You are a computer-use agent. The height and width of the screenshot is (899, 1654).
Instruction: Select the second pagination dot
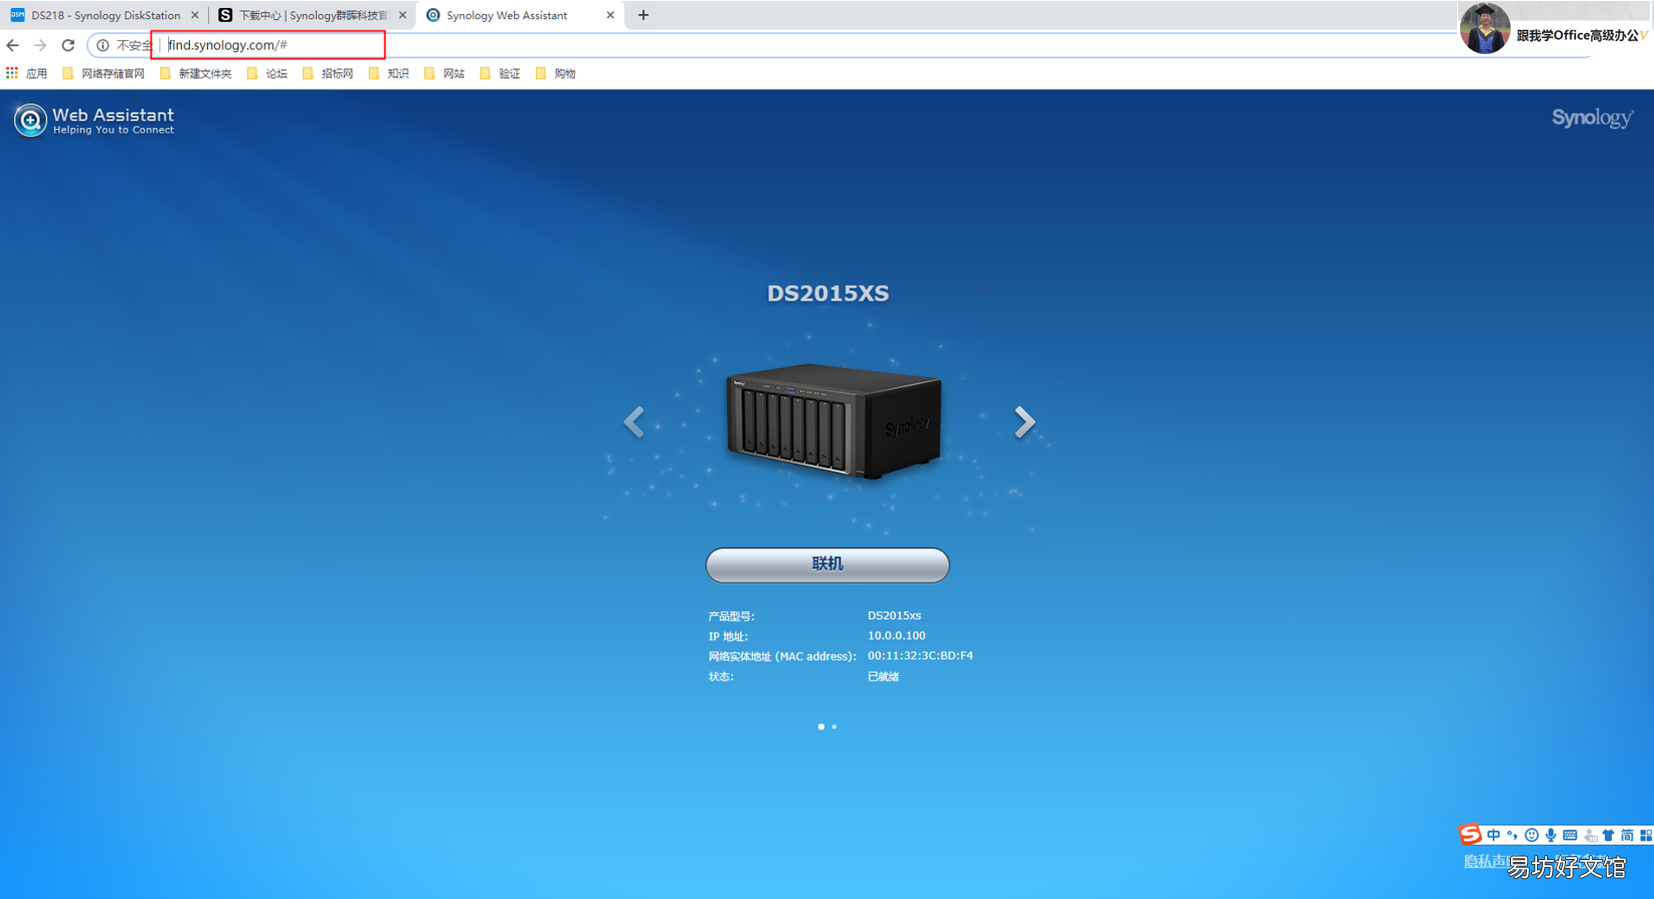click(x=834, y=727)
